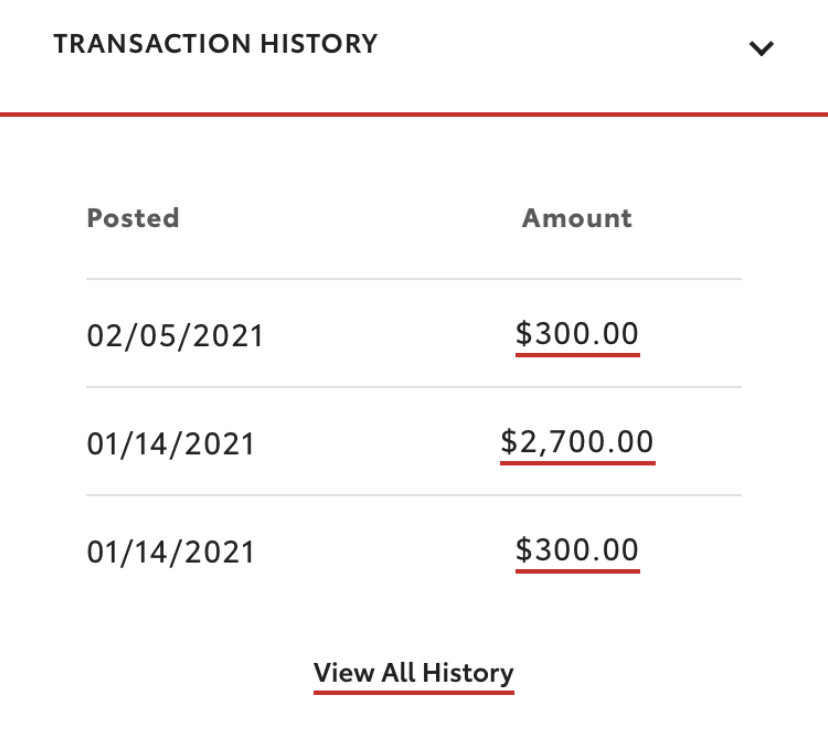Click the red underline beneath $2,700.00
828x734 pixels.
(x=578, y=463)
